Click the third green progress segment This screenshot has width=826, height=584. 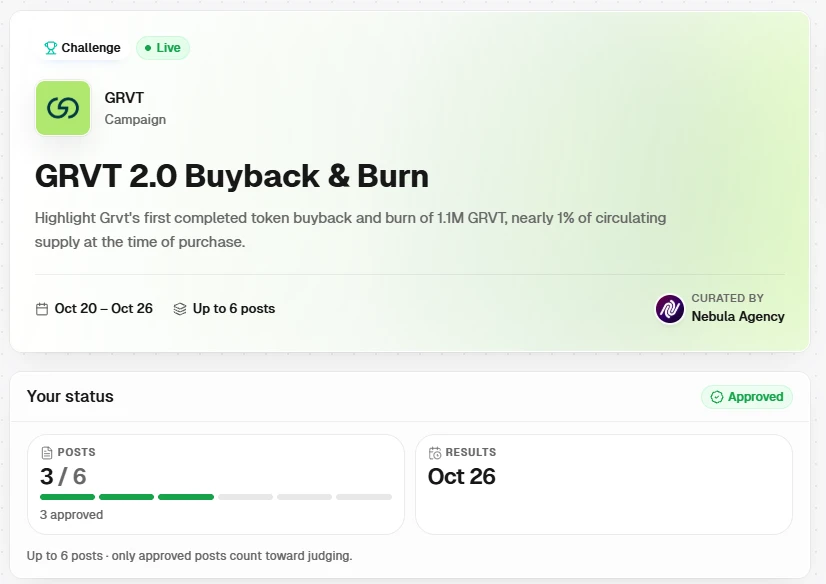[x=186, y=497]
